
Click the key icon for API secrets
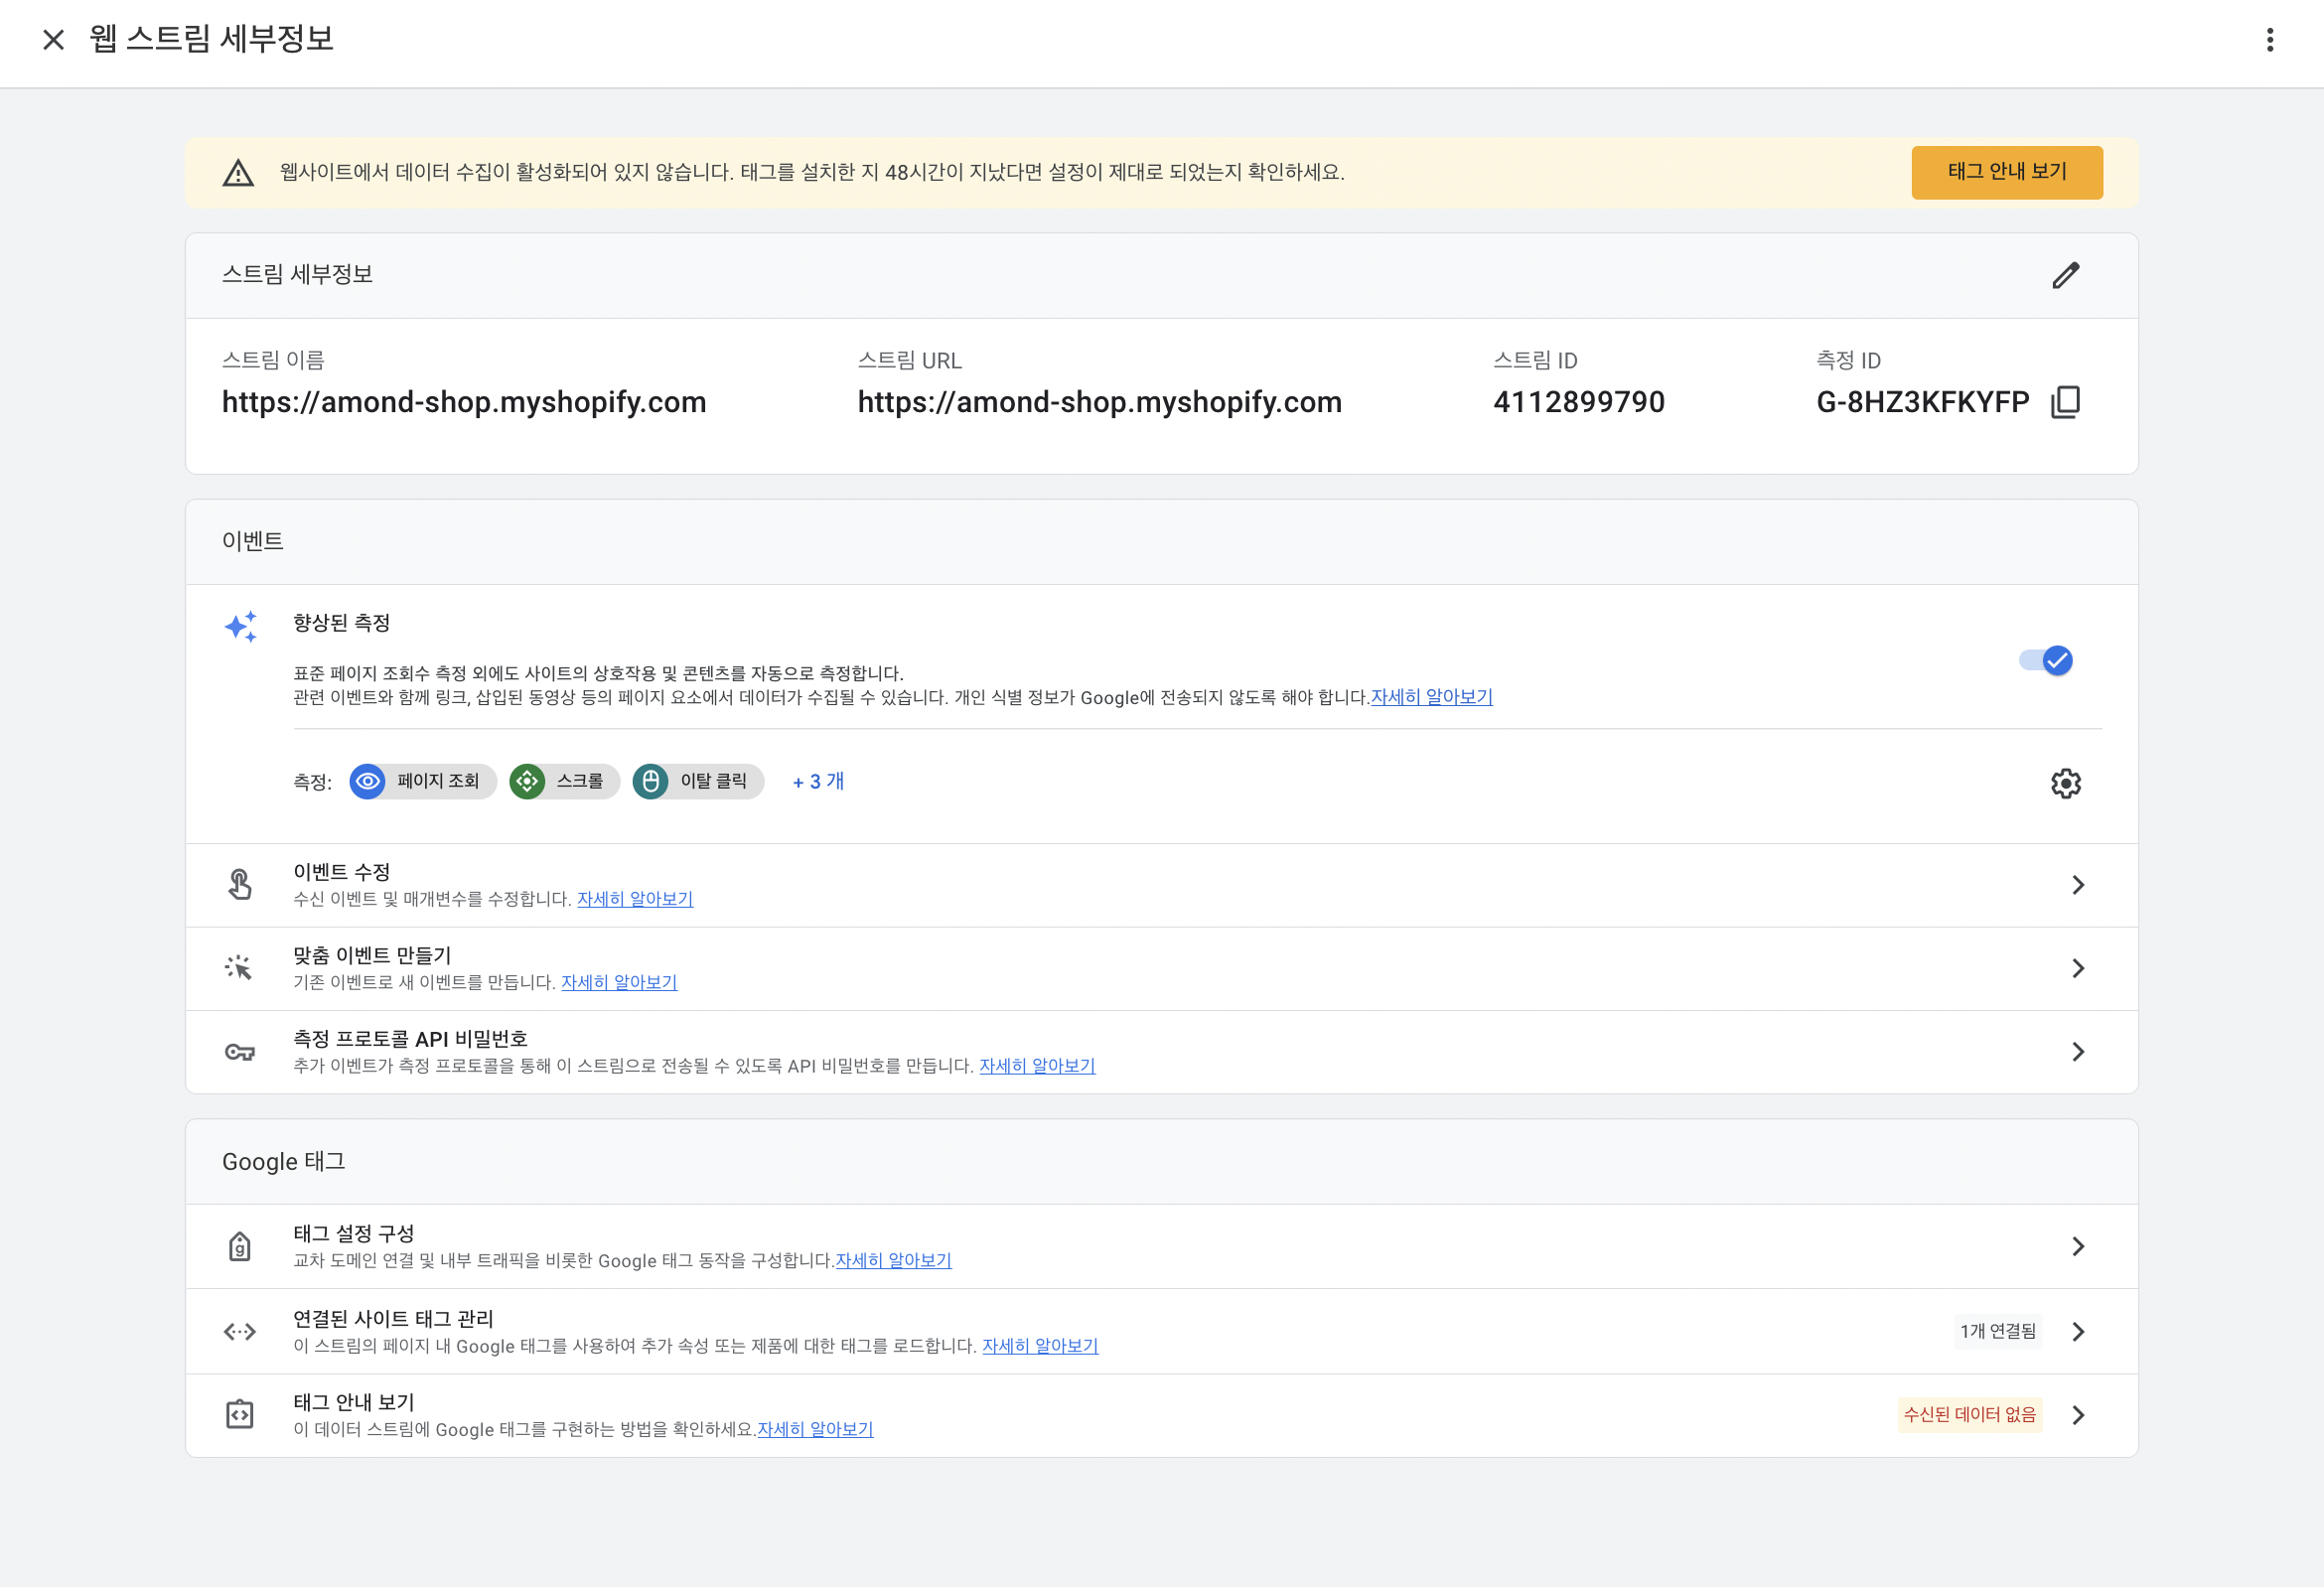239,1052
